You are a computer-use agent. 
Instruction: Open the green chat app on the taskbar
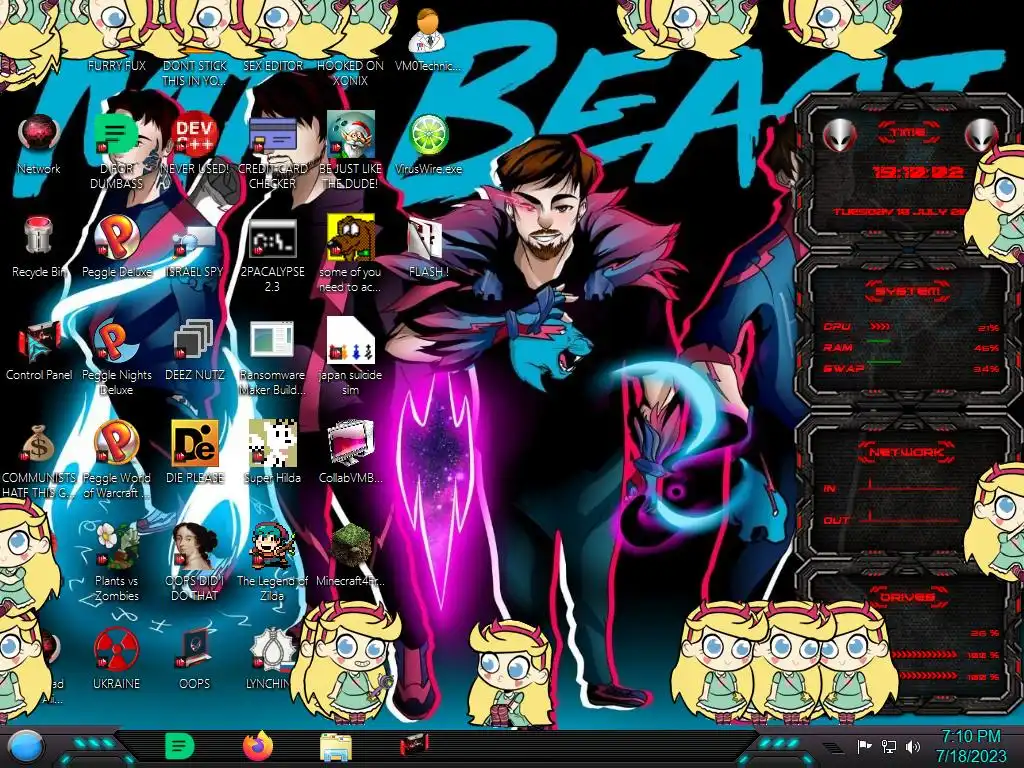point(180,746)
